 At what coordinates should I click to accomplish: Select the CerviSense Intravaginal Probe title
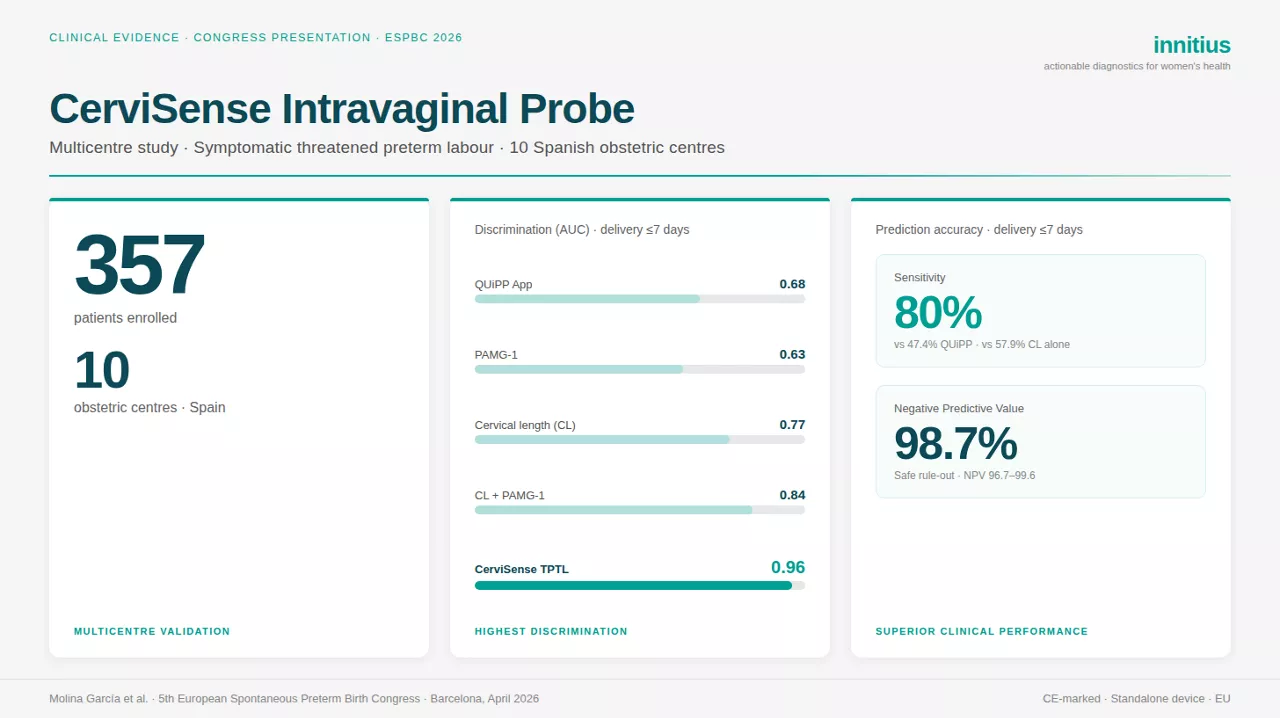342,109
